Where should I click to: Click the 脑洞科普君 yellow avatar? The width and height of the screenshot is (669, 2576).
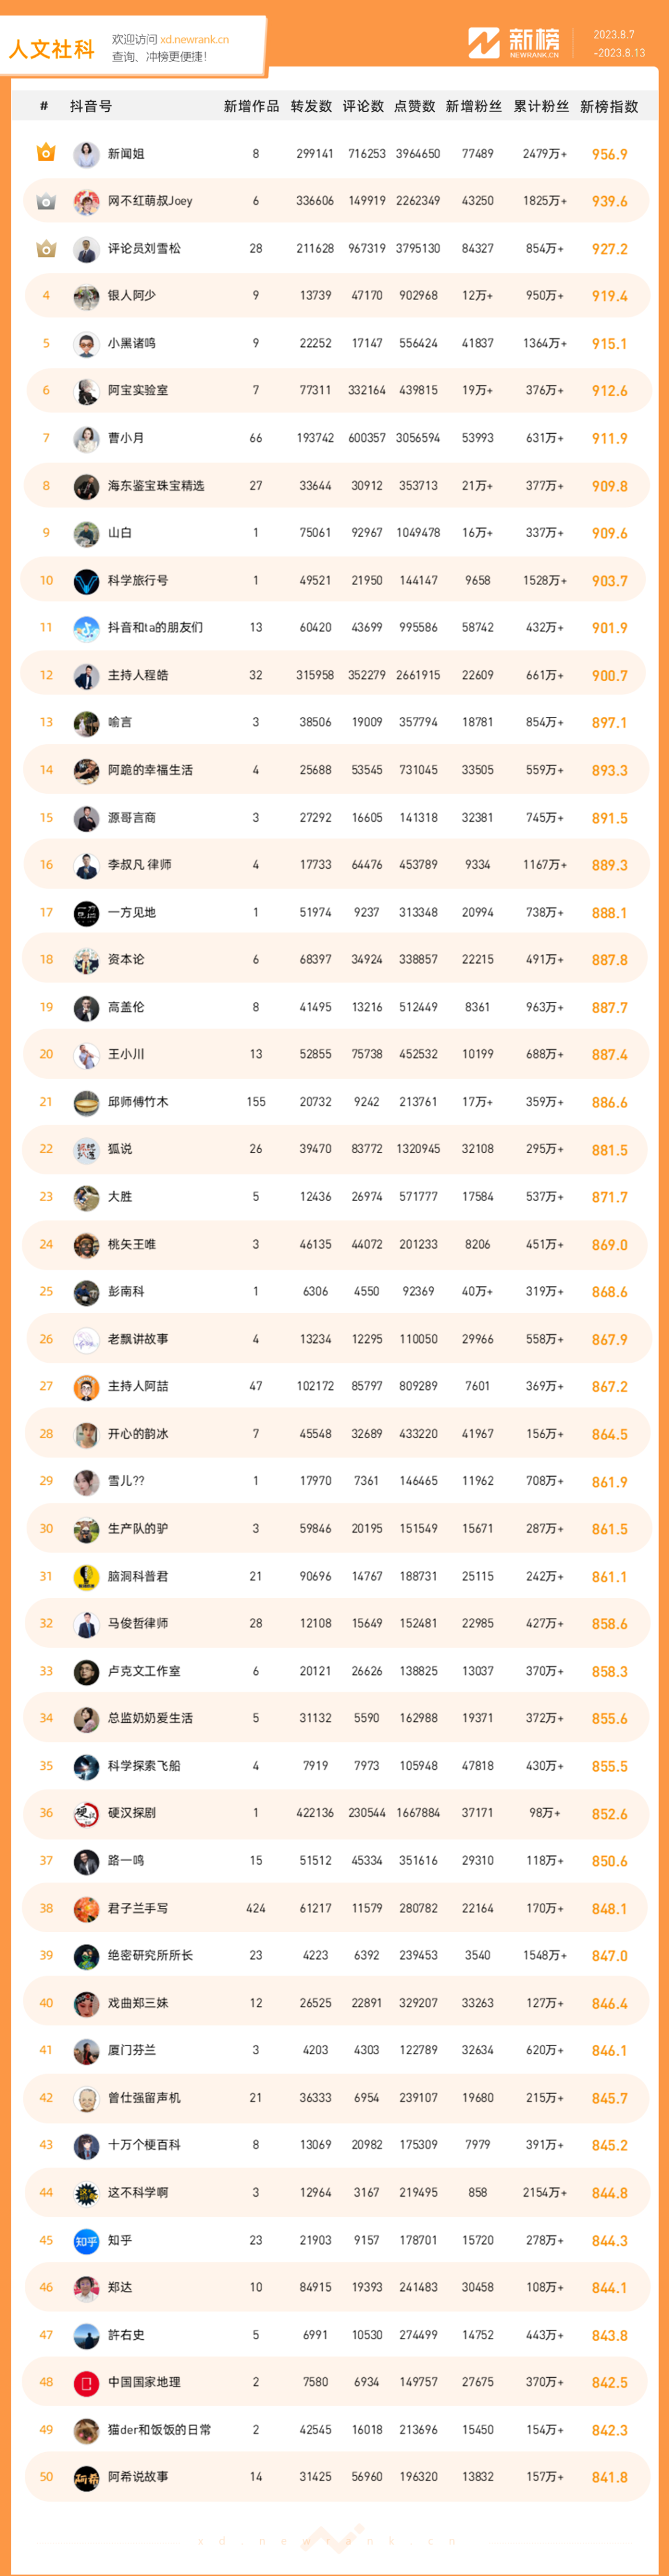coord(86,1577)
